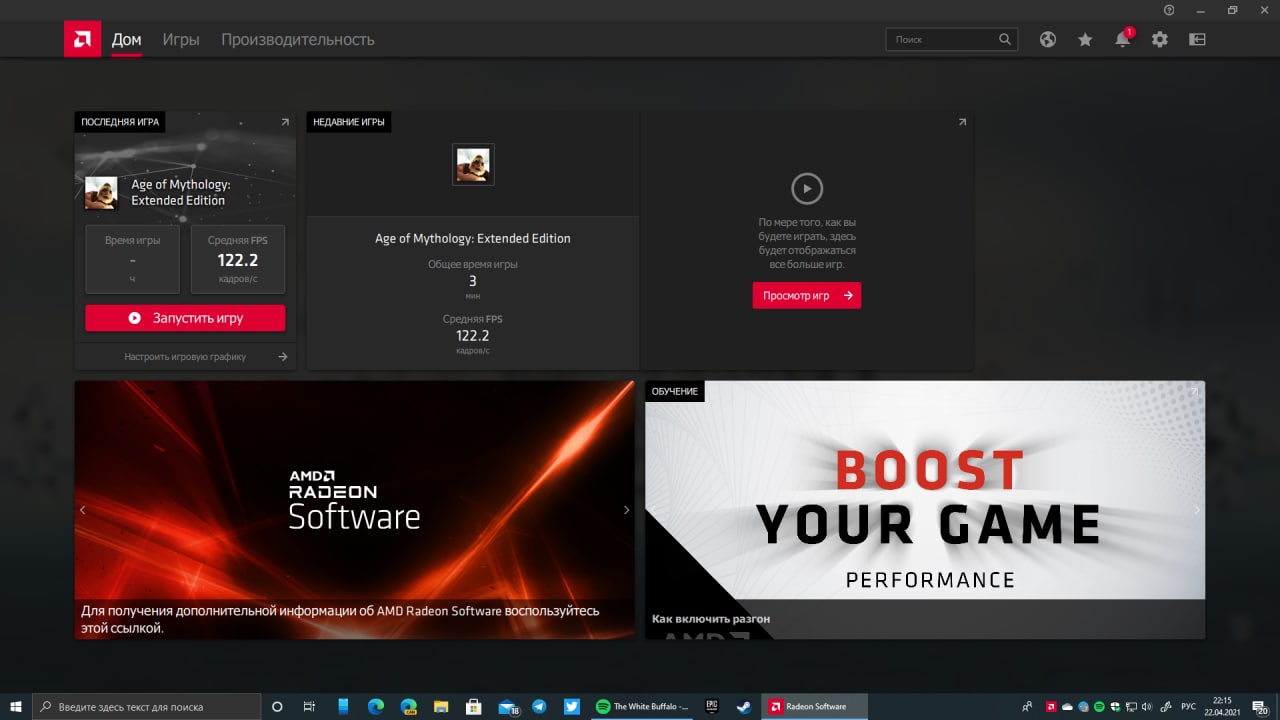Select Age of Mythology icon in recent games
Screen dimensions: 1280x720
click(x=473, y=164)
